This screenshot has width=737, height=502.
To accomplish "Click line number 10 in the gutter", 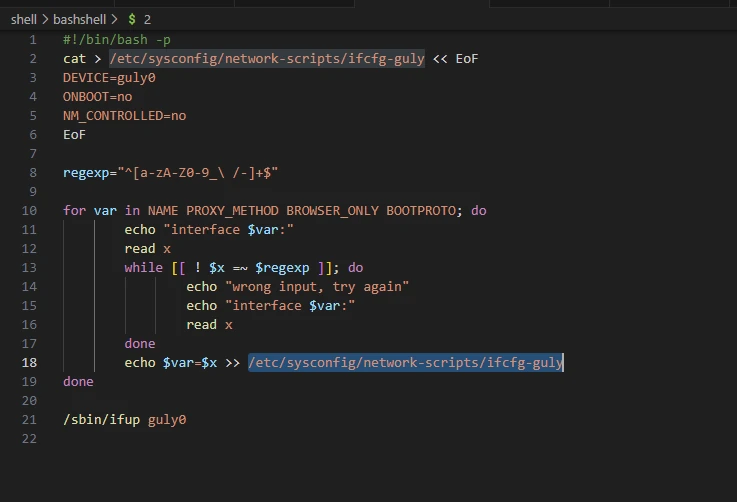I will tap(29, 211).
